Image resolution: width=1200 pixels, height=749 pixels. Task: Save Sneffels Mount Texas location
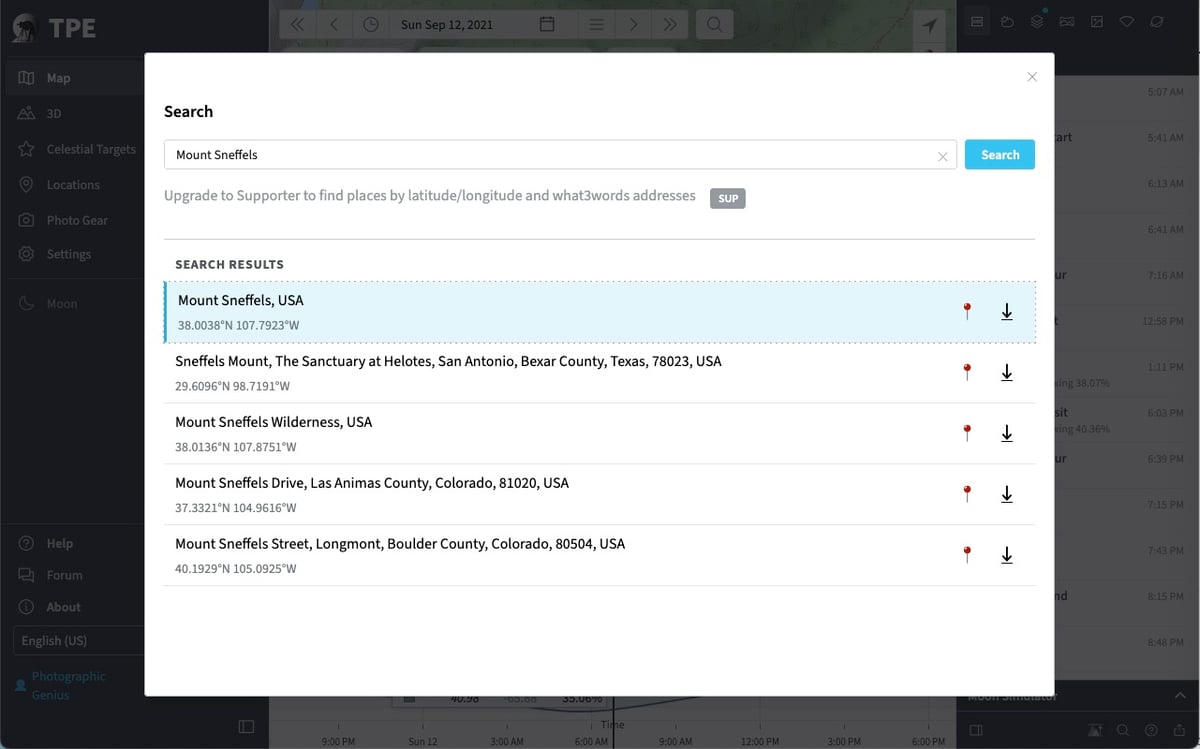[1007, 373]
